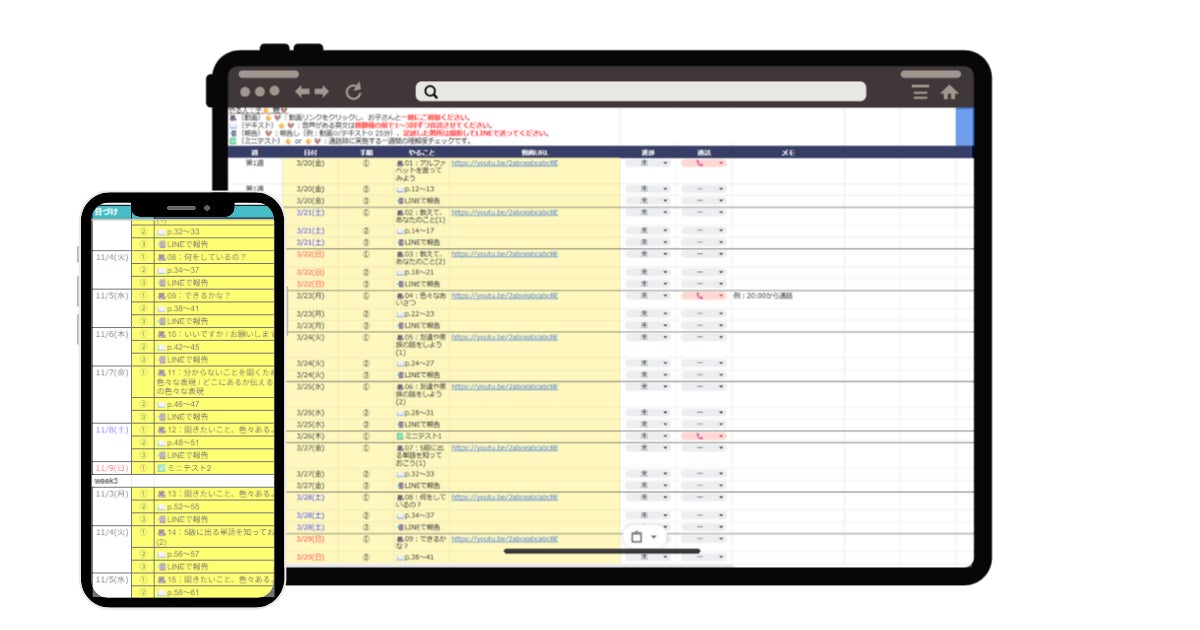Open 進捗 dropdown in 01：アルファベット row

point(648,162)
